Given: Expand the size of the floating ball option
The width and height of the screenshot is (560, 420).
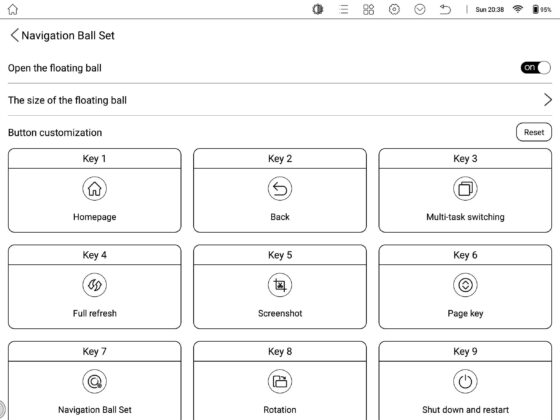Looking at the screenshot, I should 280,100.
